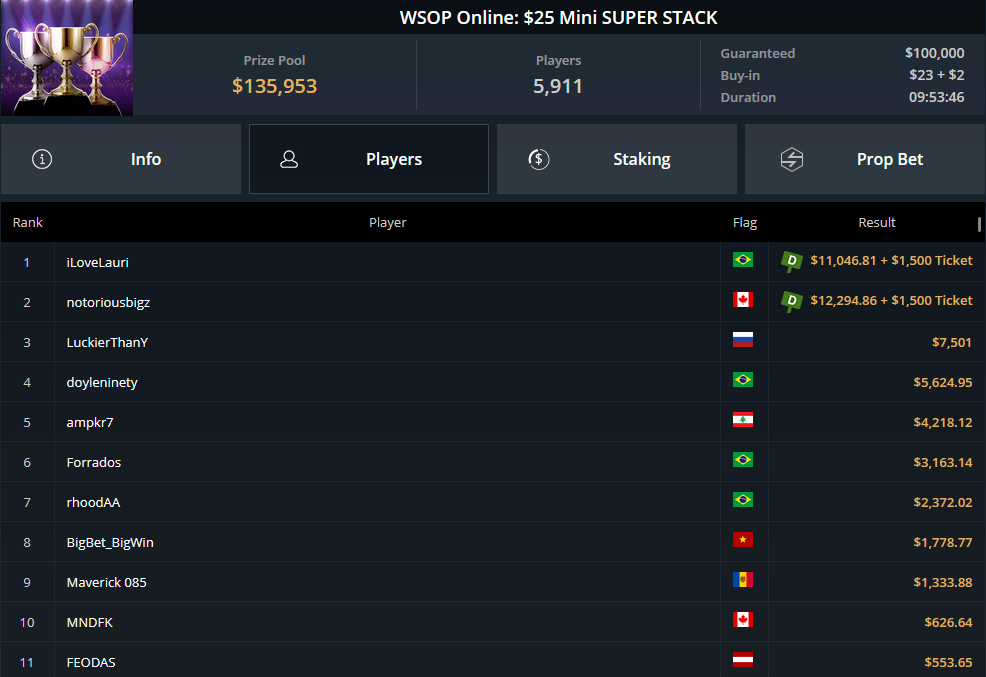Click the trophy tournament thumbnail
Screen dimensions: 986x677
[67, 58]
